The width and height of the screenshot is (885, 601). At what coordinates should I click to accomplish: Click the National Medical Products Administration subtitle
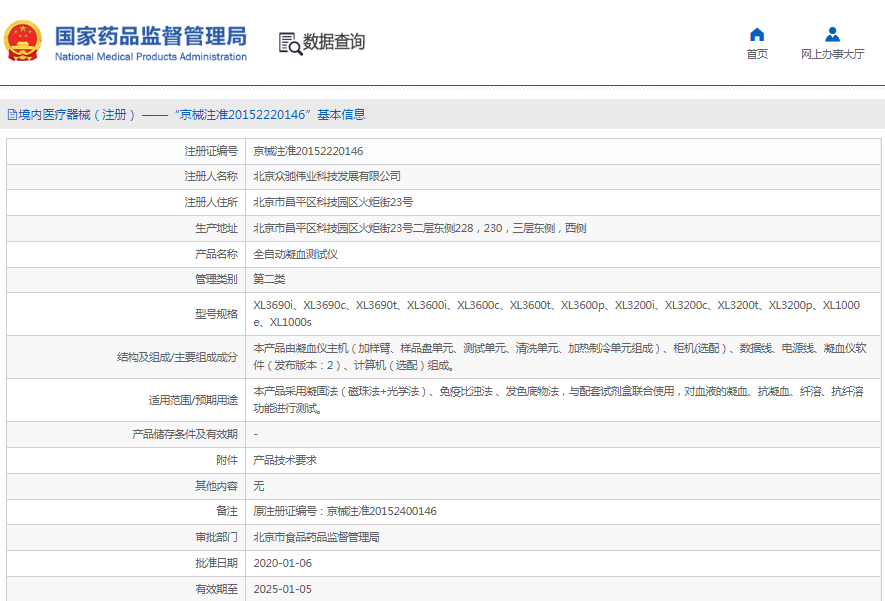tap(150, 57)
